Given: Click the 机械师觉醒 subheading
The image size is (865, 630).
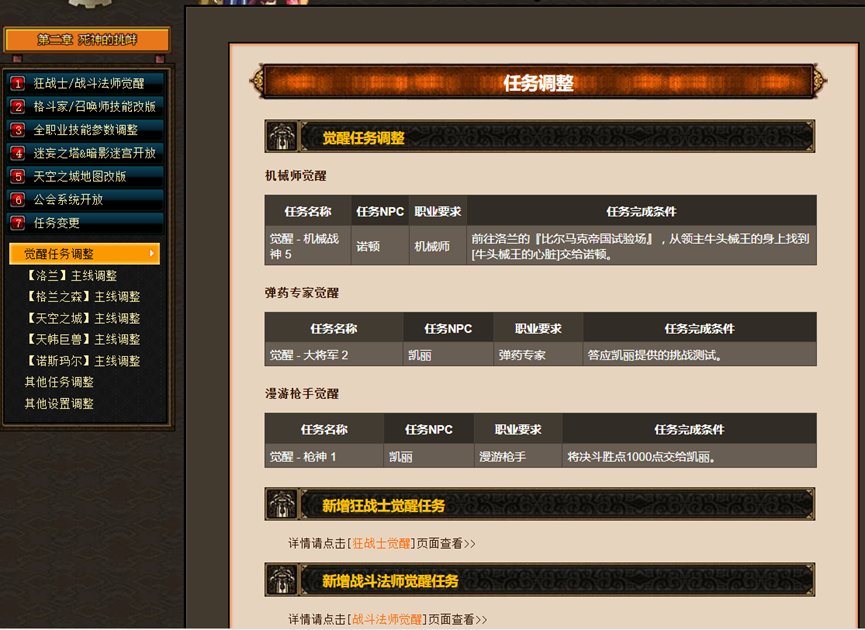Looking at the screenshot, I should [x=296, y=176].
